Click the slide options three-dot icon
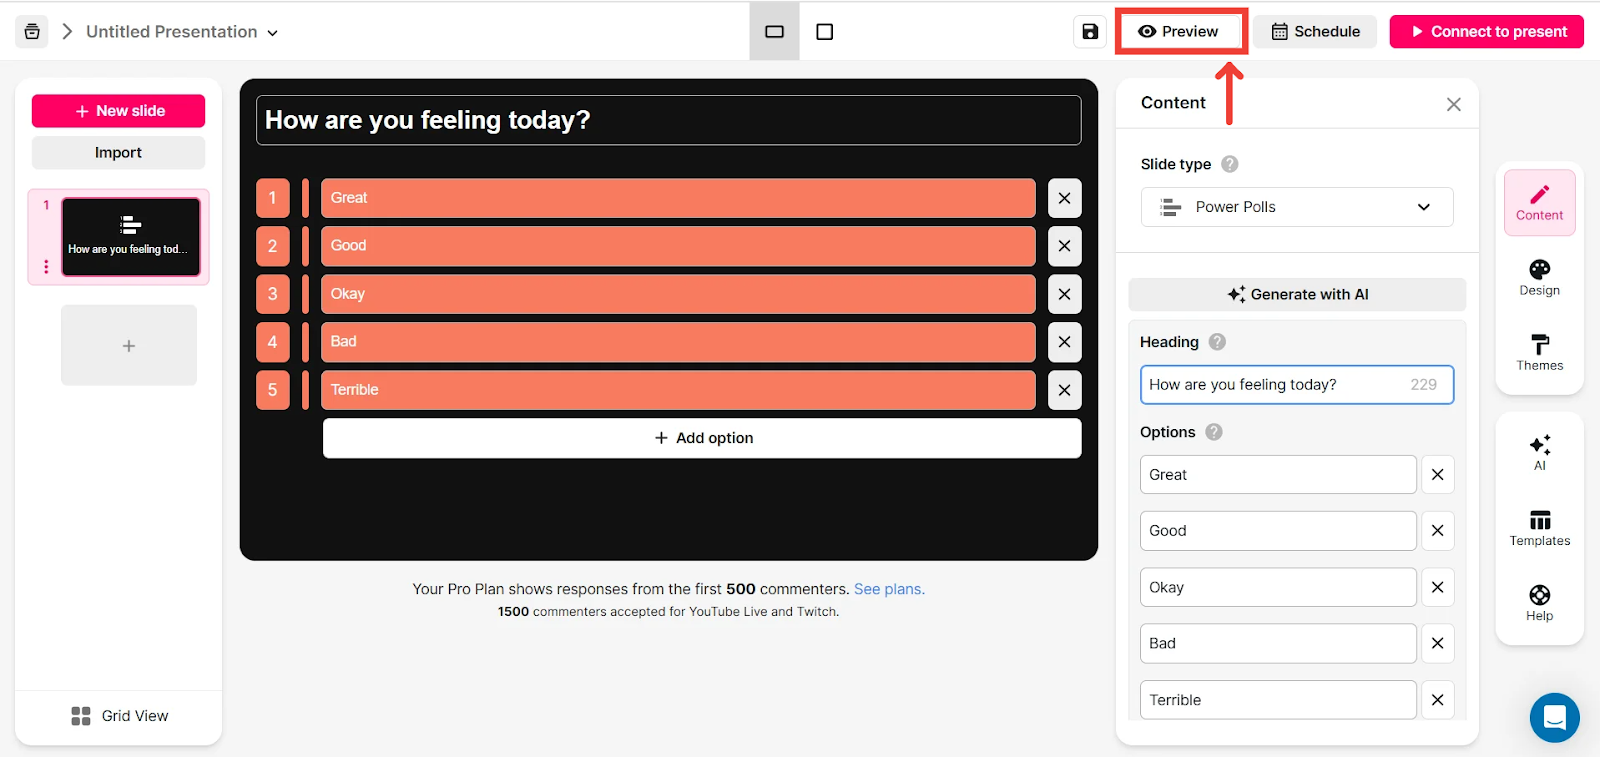Image resolution: width=1600 pixels, height=757 pixels. click(x=46, y=267)
